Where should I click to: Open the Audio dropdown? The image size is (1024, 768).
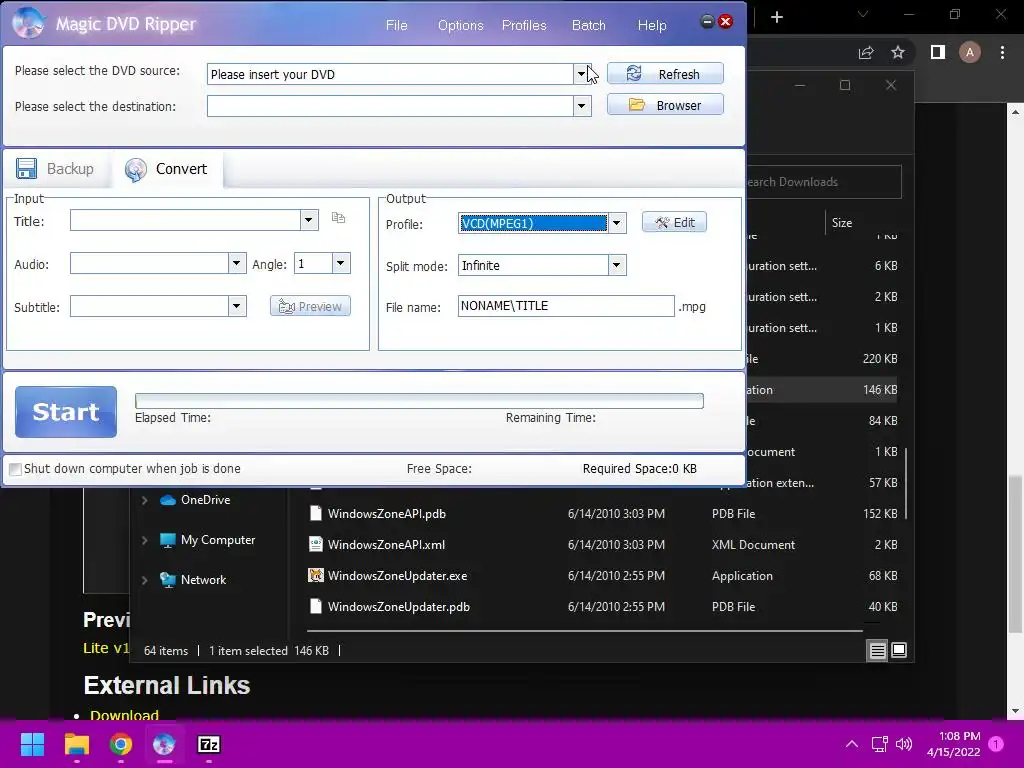237,263
